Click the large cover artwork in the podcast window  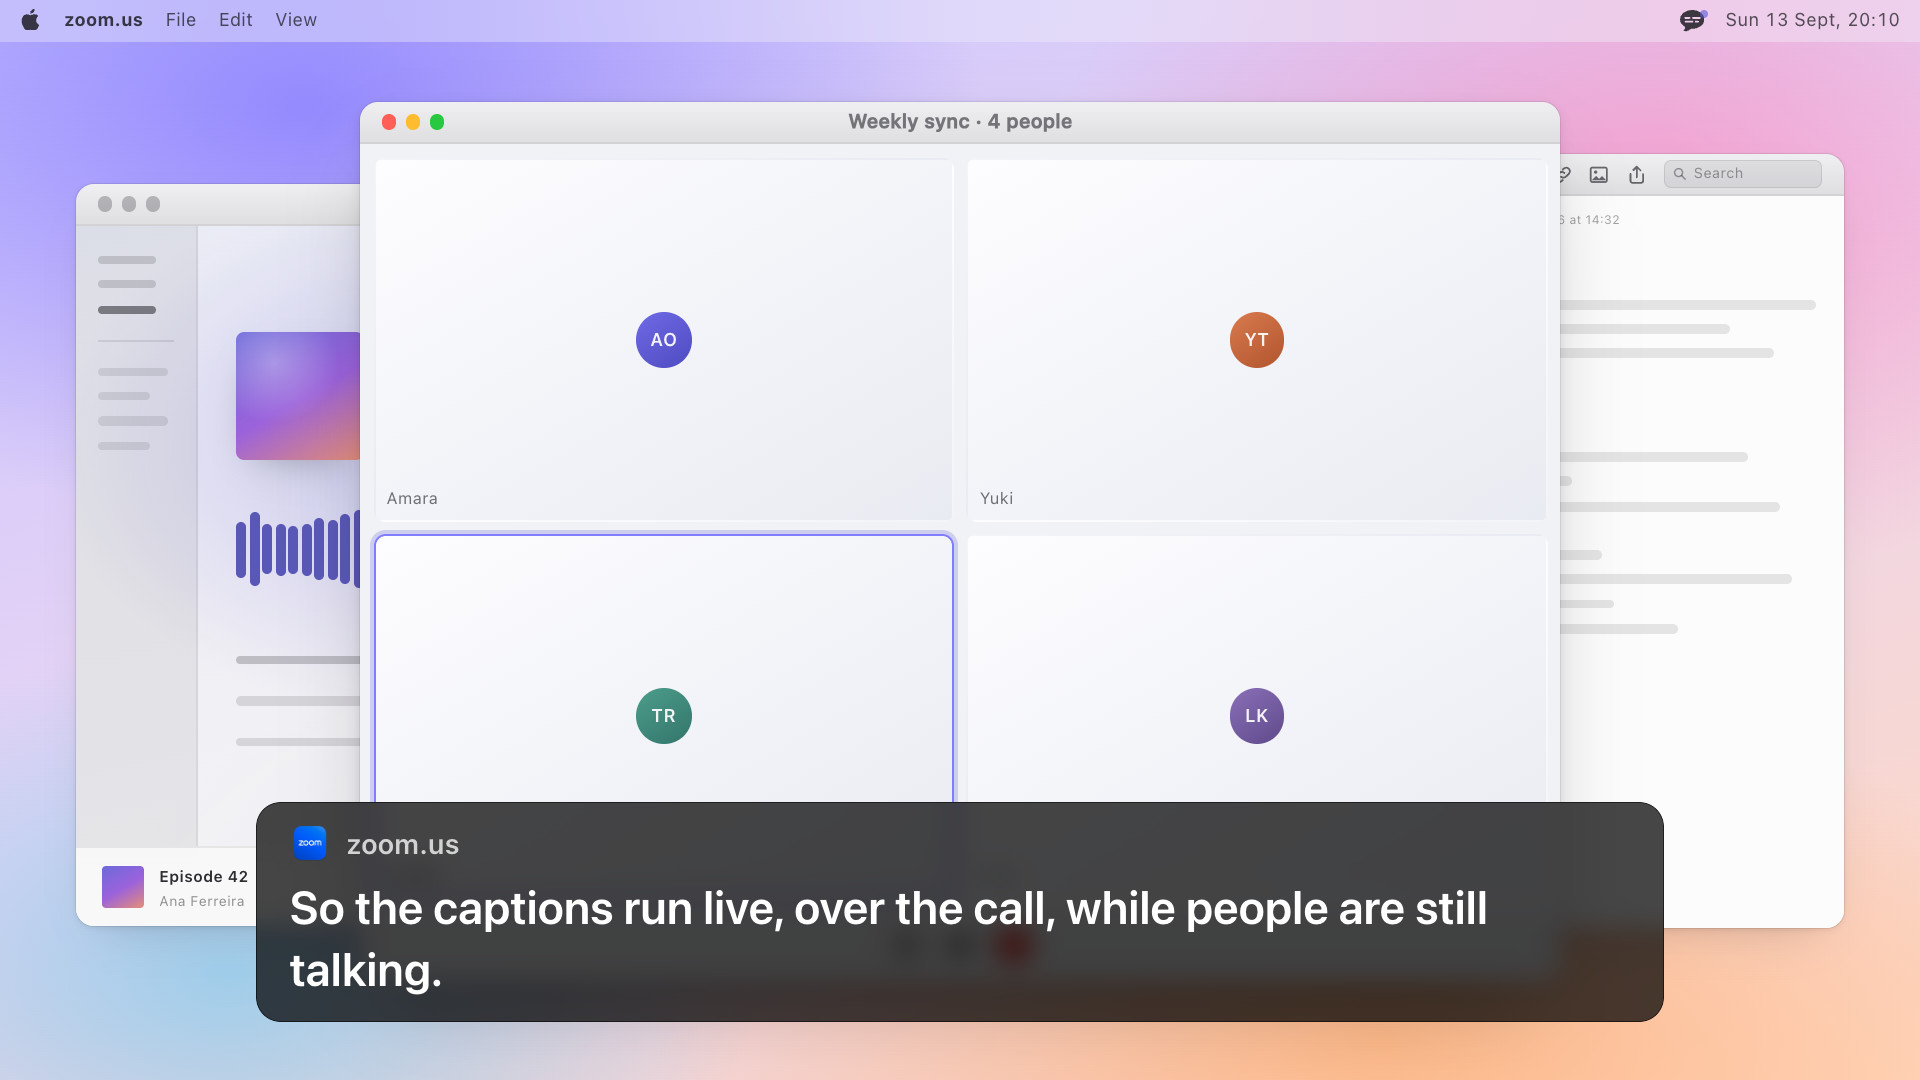[298, 396]
